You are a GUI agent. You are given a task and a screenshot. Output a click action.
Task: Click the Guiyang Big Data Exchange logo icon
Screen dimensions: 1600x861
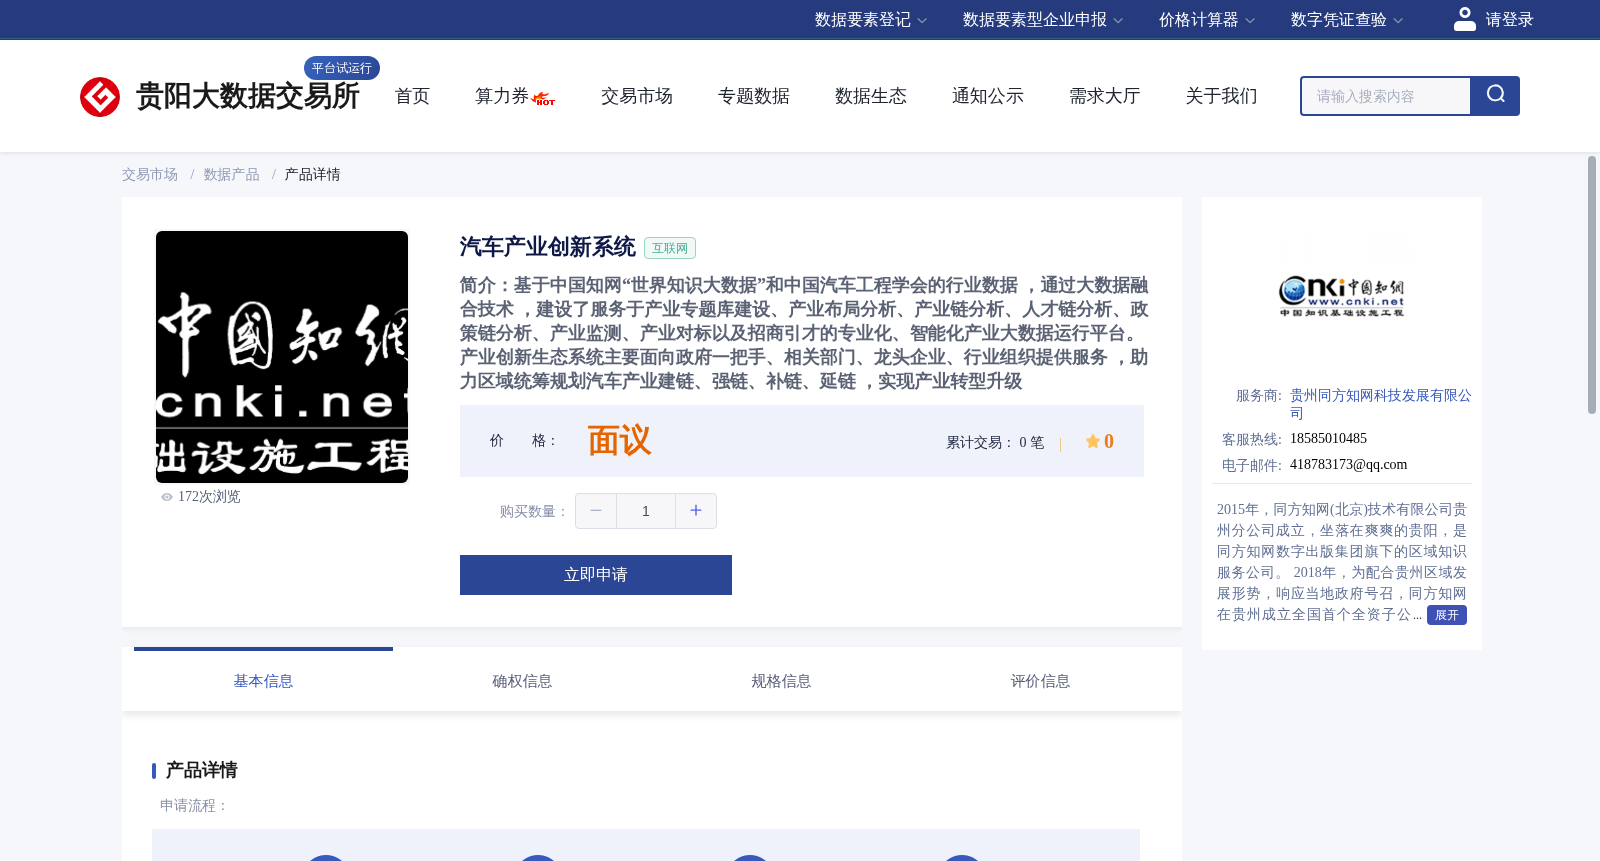(x=100, y=97)
